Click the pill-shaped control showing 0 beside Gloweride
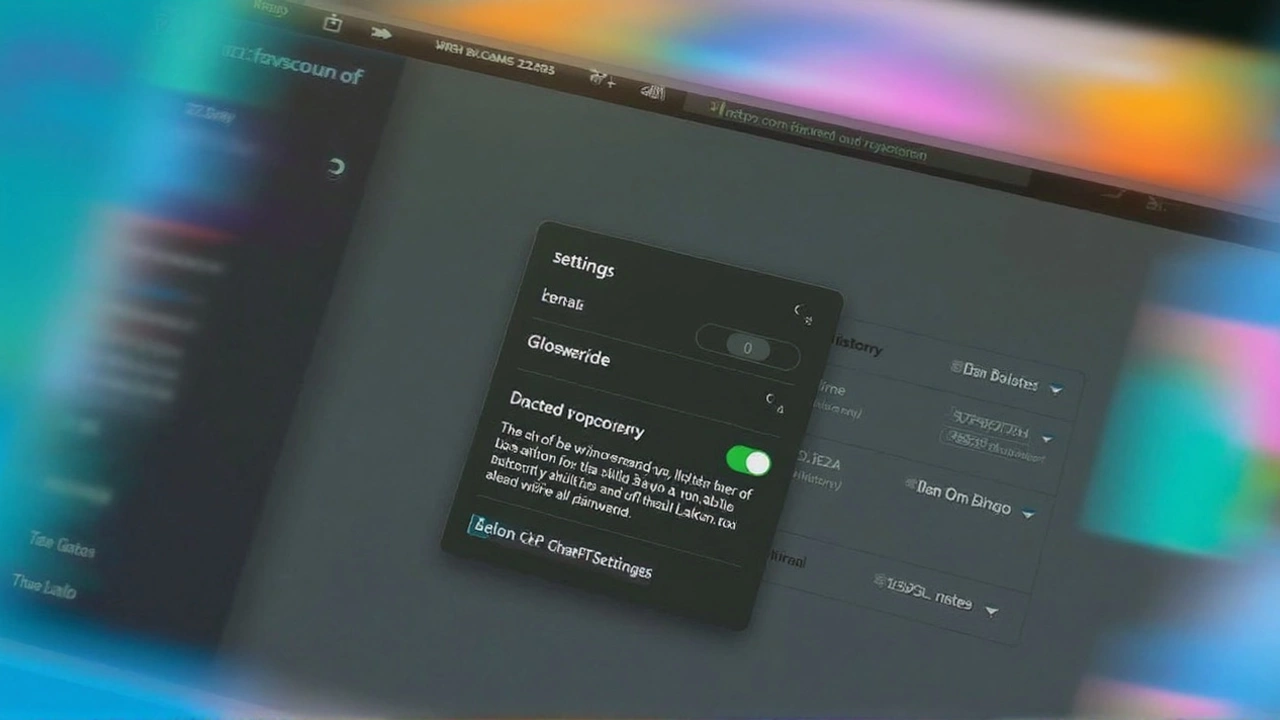 point(748,348)
